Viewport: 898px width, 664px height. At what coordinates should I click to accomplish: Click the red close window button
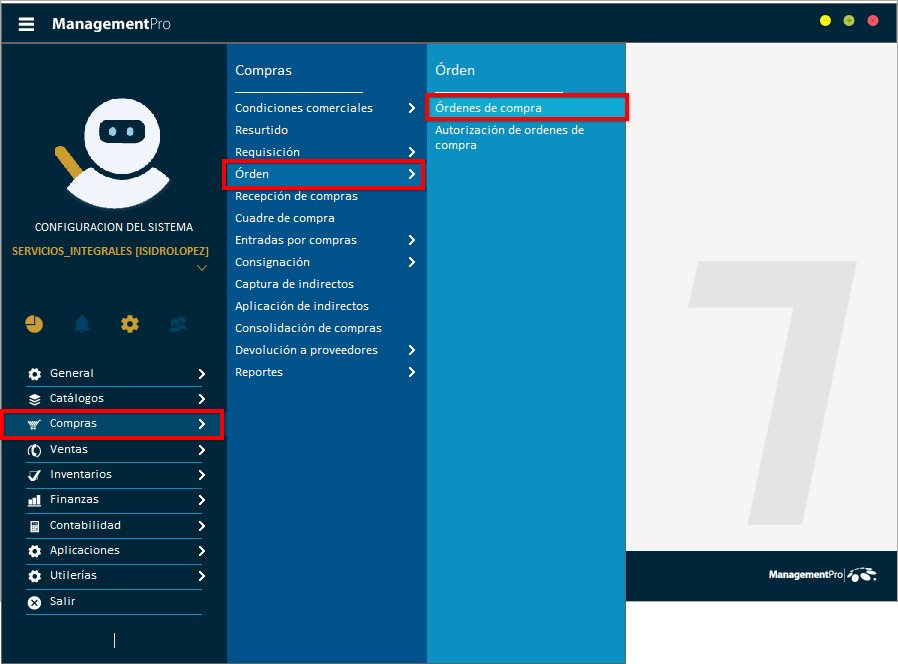tap(873, 21)
